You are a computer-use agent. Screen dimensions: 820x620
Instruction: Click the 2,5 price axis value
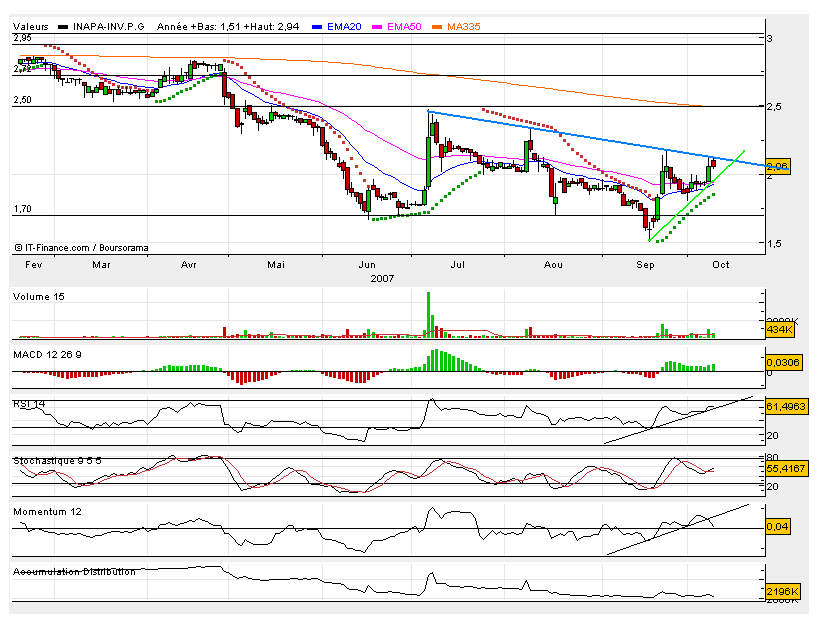tap(773, 107)
